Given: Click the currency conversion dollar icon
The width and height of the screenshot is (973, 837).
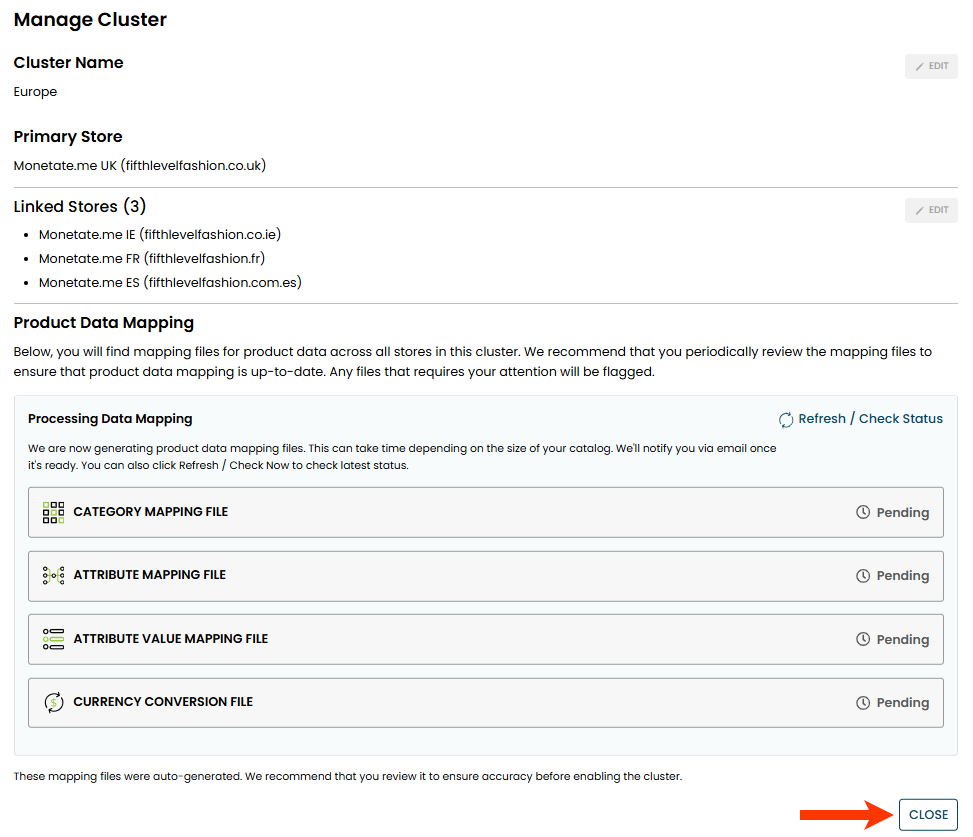Looking at the screenshot, I should (x=53, y=702).
